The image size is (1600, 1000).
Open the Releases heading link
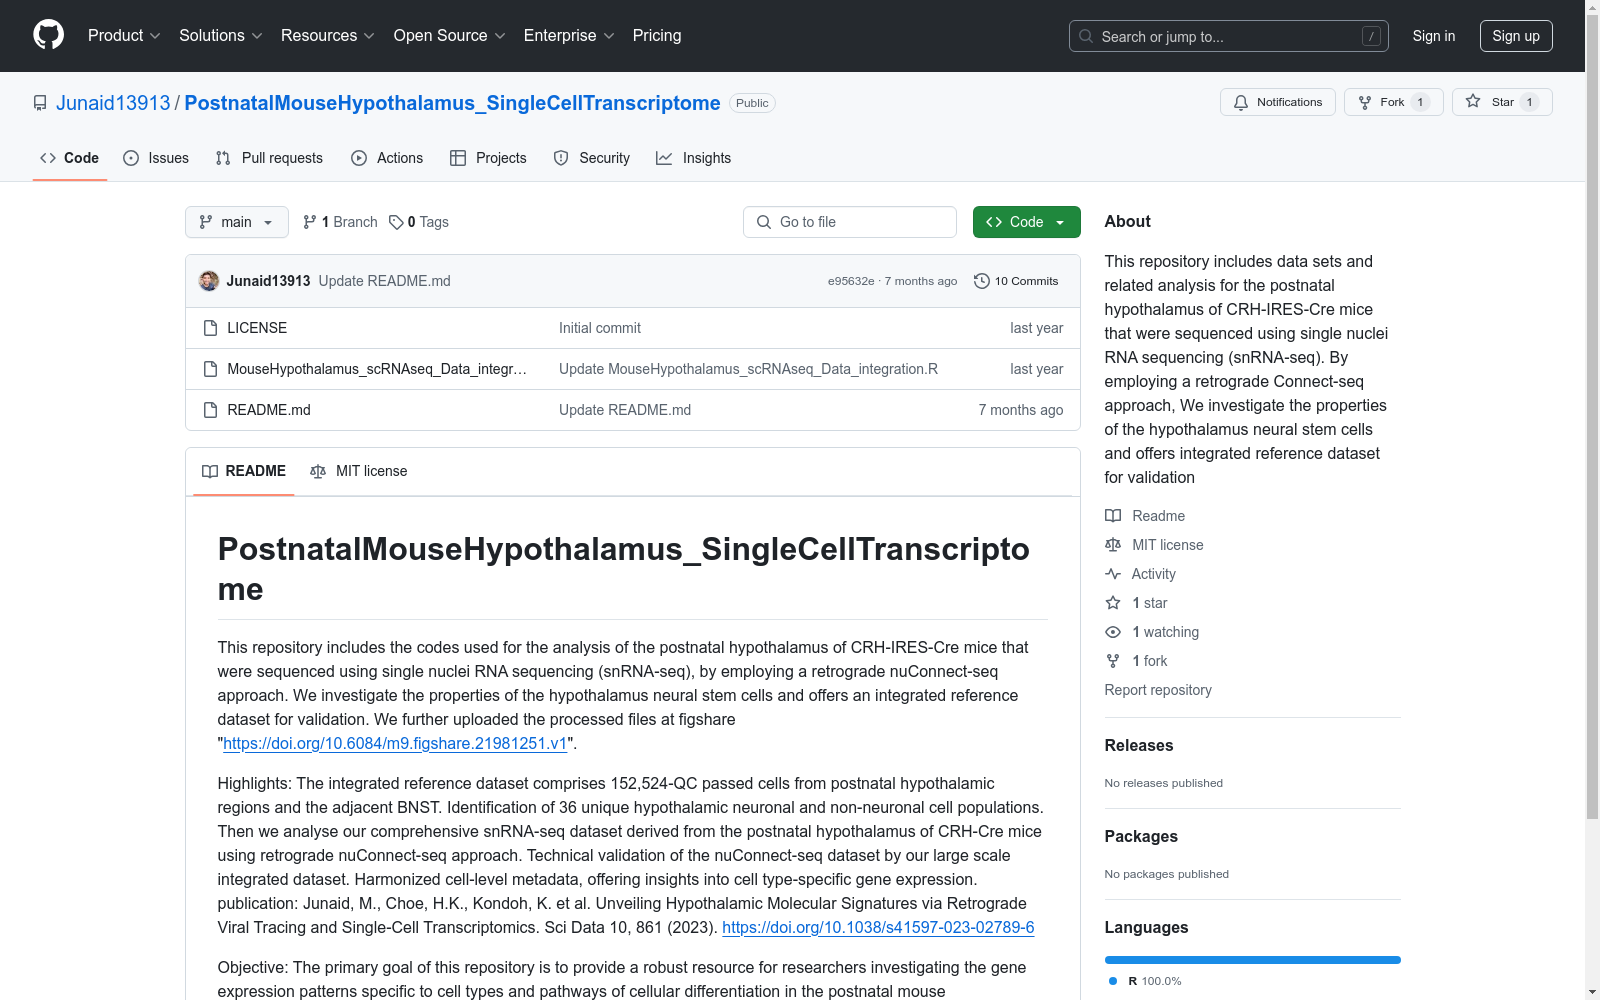click(1139, 745)
